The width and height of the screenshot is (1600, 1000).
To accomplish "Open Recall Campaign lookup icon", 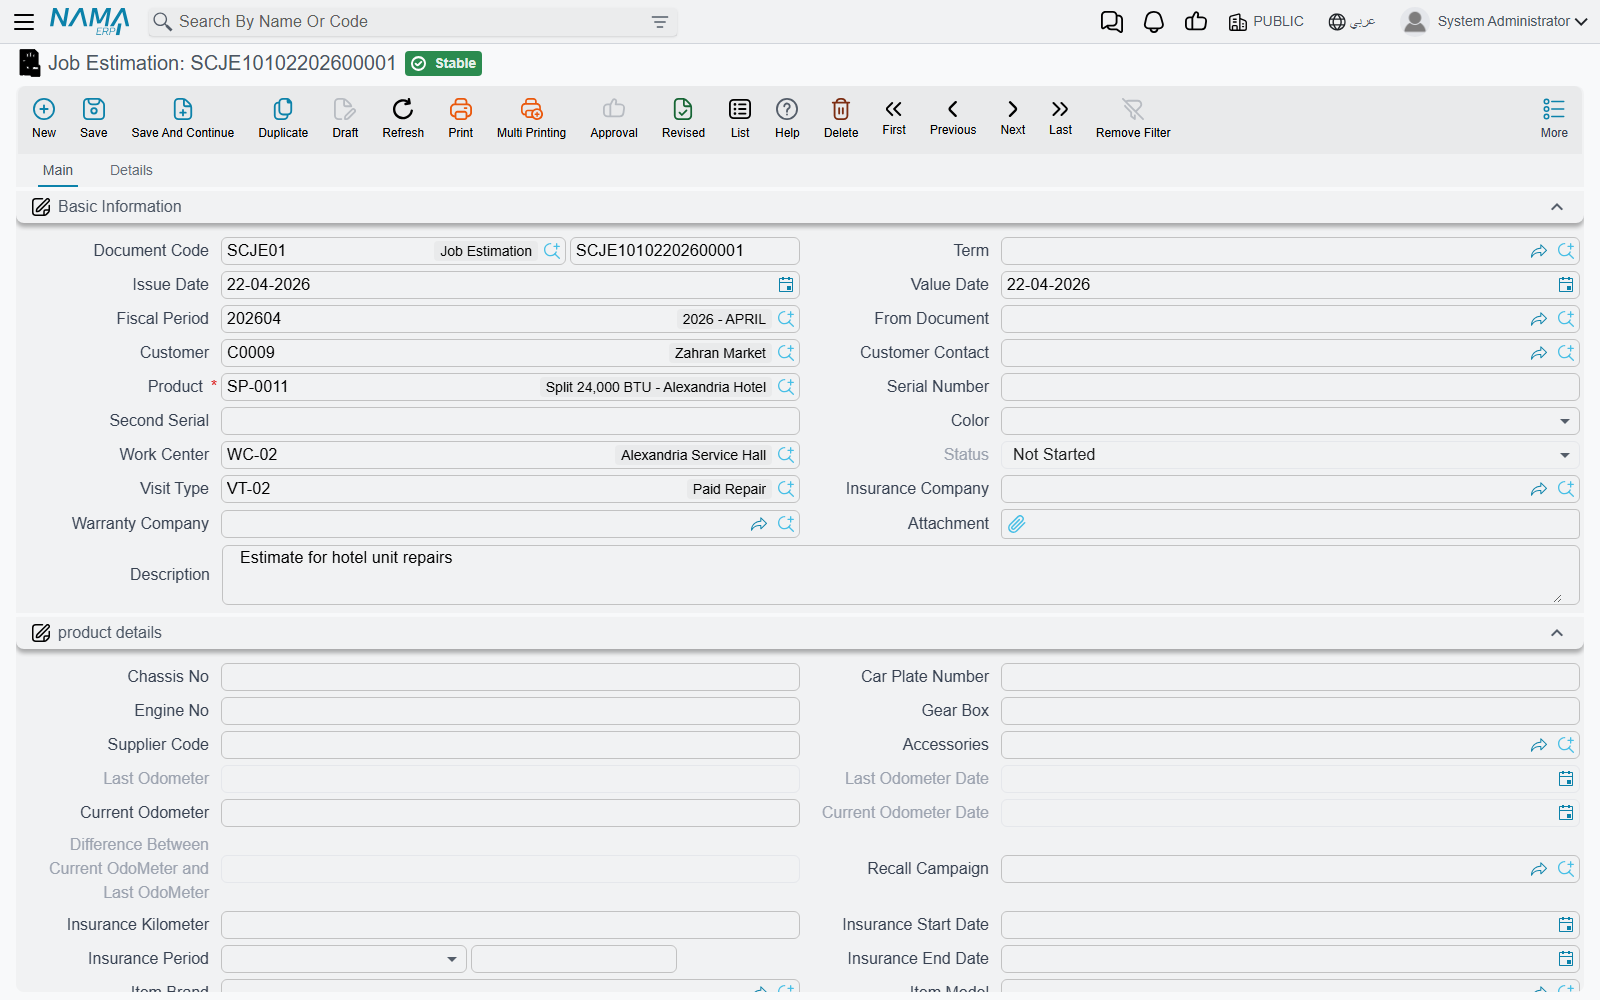I will coord(1566,869).
